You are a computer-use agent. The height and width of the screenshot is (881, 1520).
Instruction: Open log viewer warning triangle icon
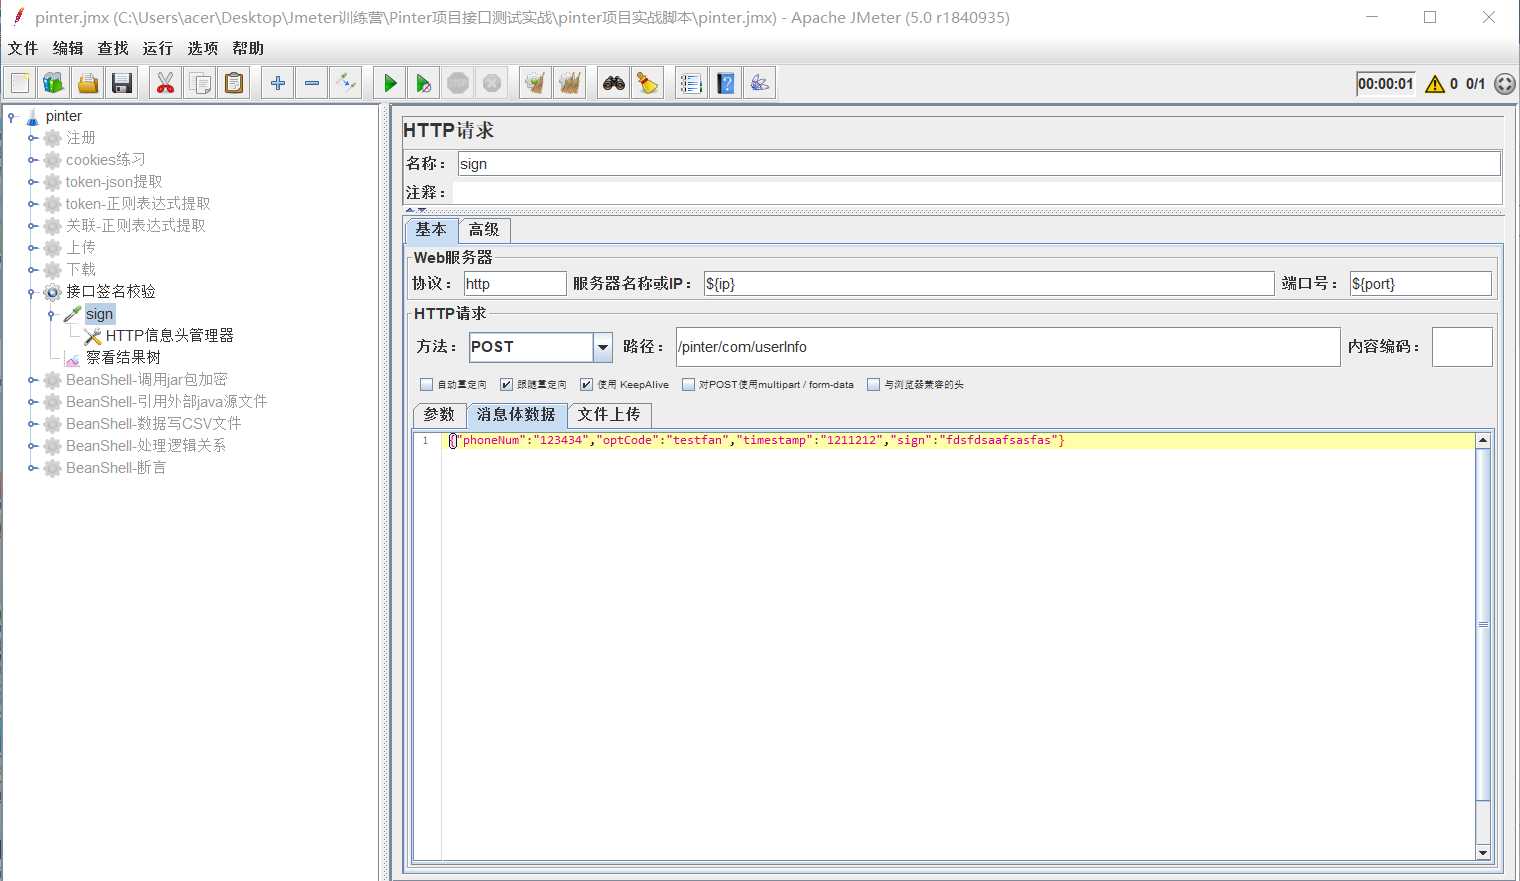pyautogui.click(x=1435, y=84)
